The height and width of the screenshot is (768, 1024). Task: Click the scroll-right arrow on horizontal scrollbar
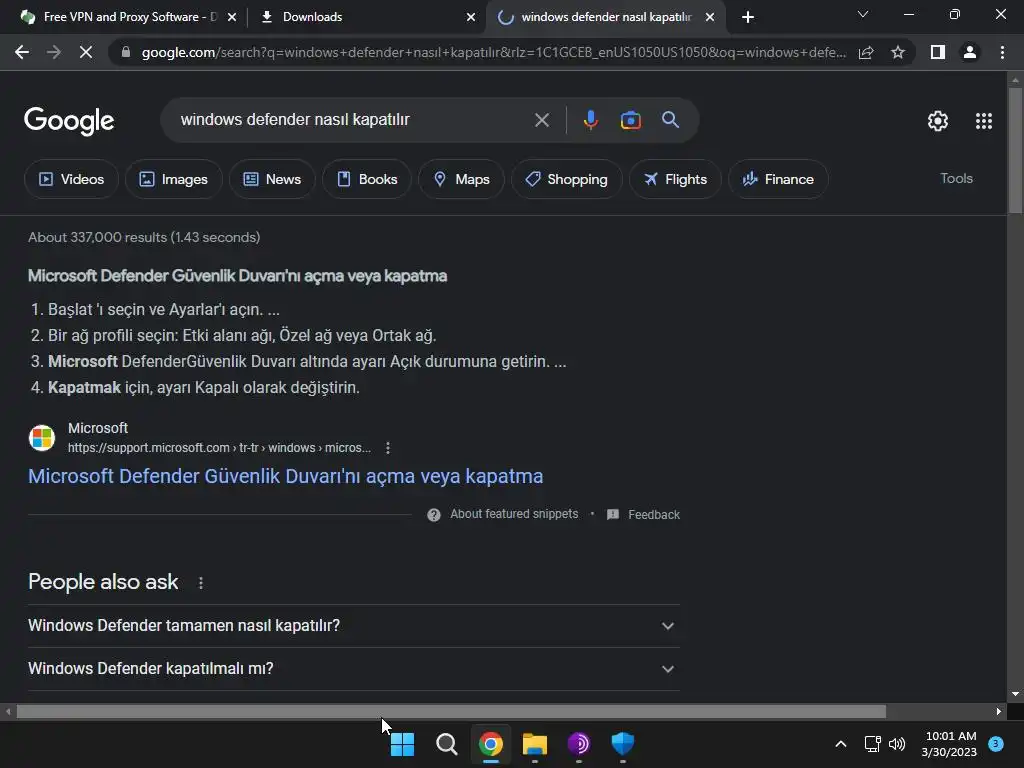coord(999,712)
